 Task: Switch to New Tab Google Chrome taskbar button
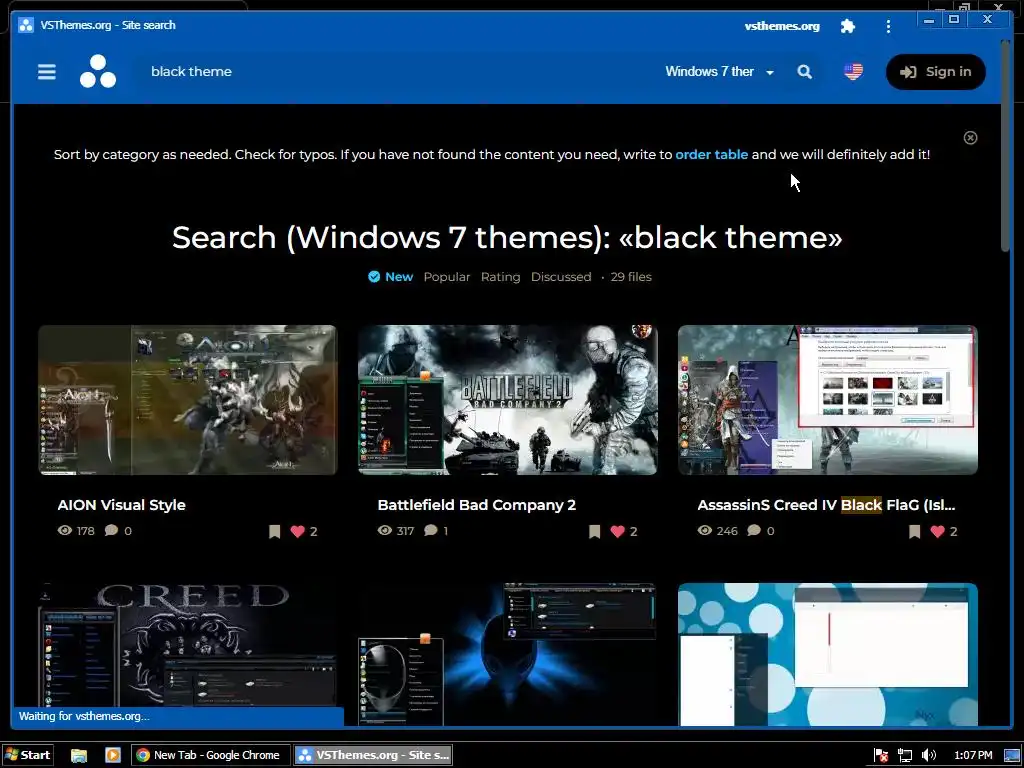[208, 756]
